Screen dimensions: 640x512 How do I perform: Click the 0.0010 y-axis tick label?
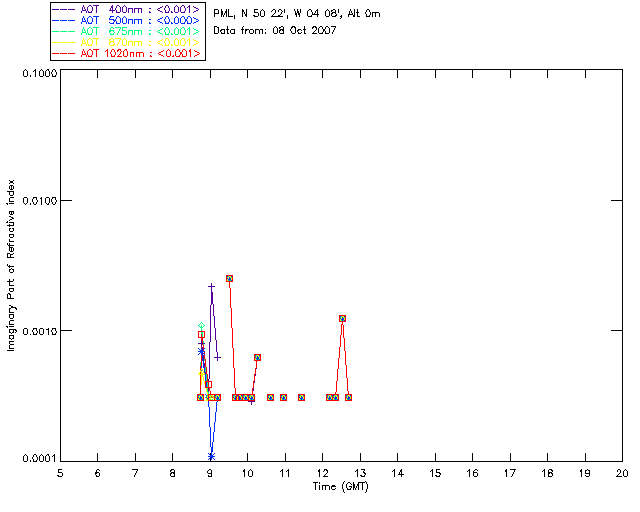click(40, 331)
